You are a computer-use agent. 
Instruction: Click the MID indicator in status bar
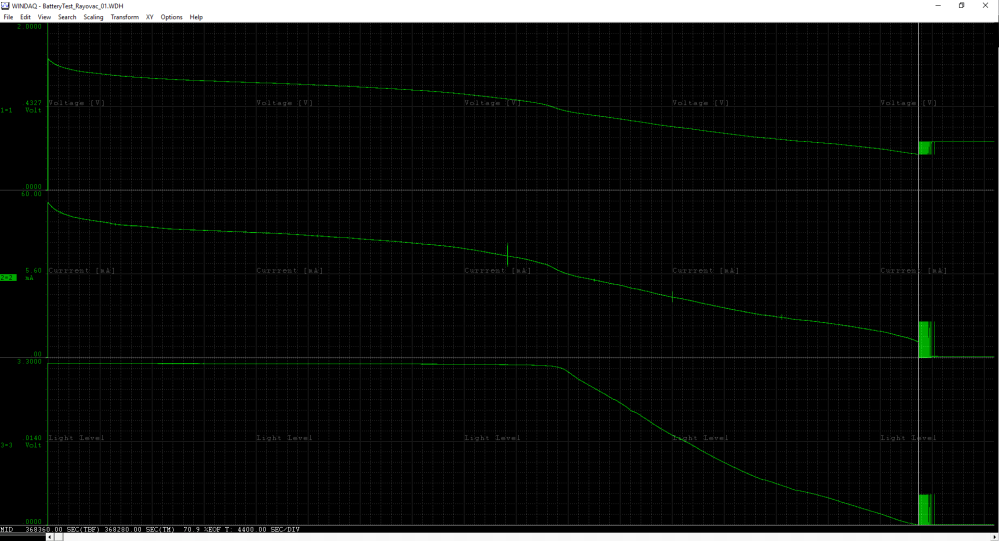[x=6, y=530]
